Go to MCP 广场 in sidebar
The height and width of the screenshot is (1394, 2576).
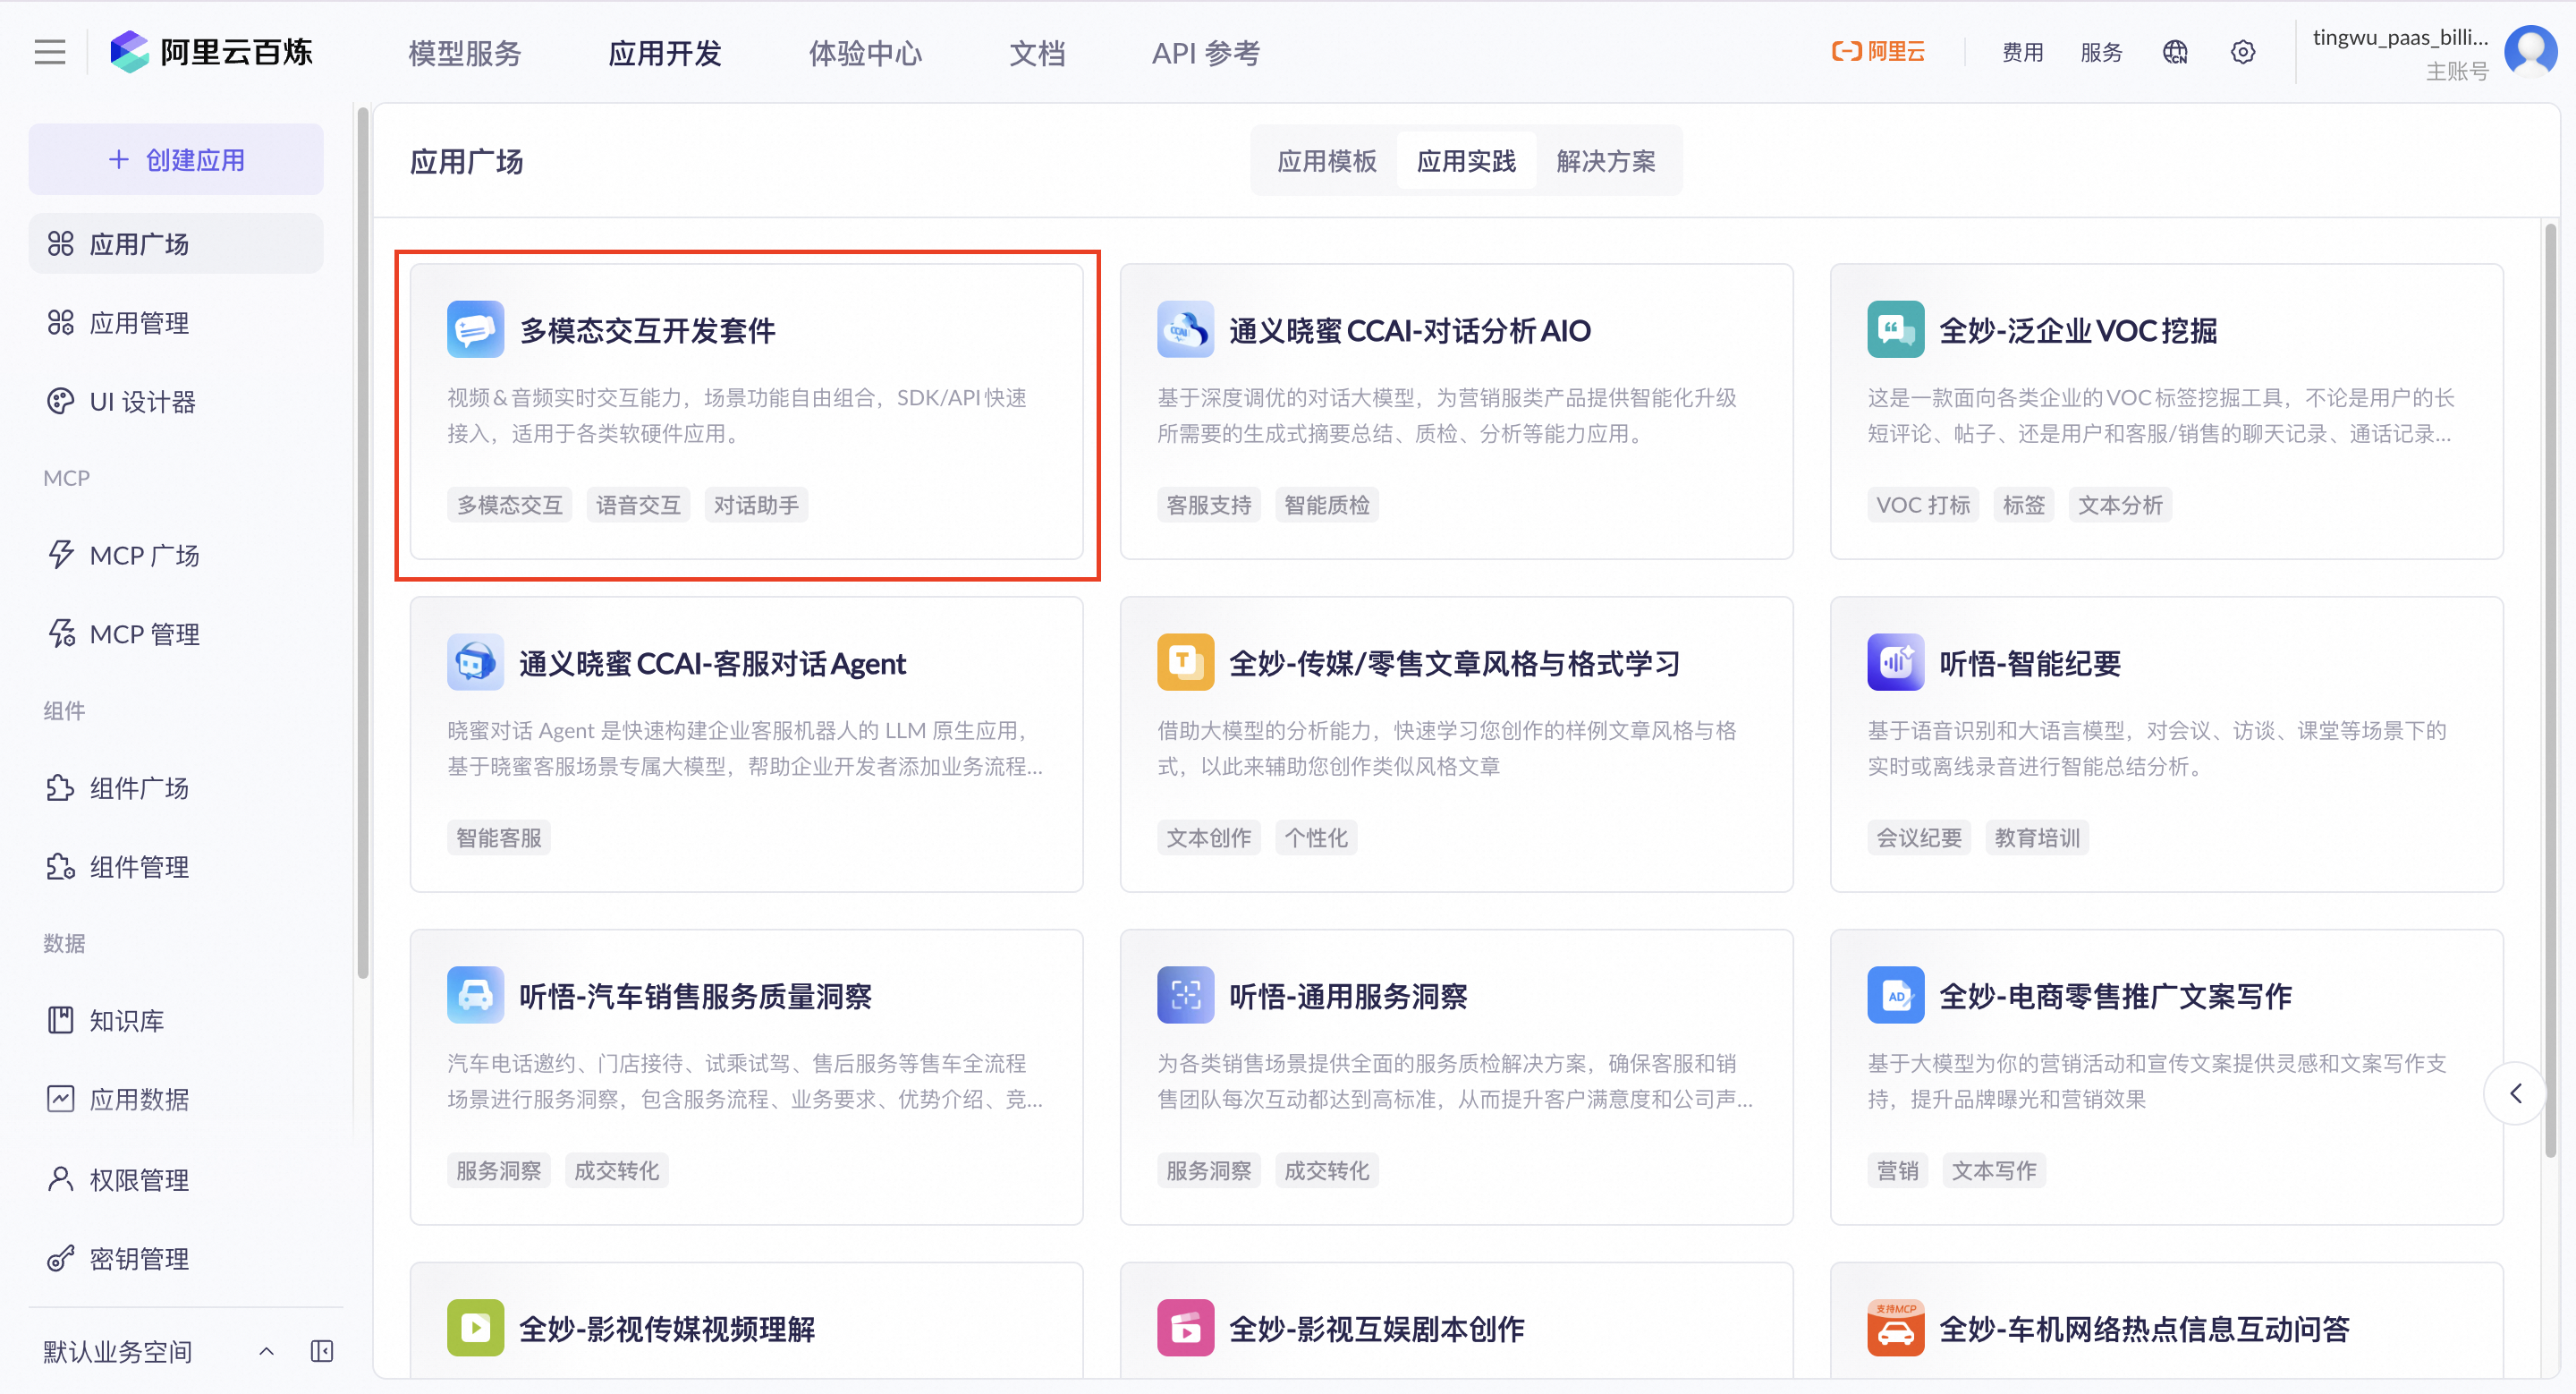click(x=144, y=555)
